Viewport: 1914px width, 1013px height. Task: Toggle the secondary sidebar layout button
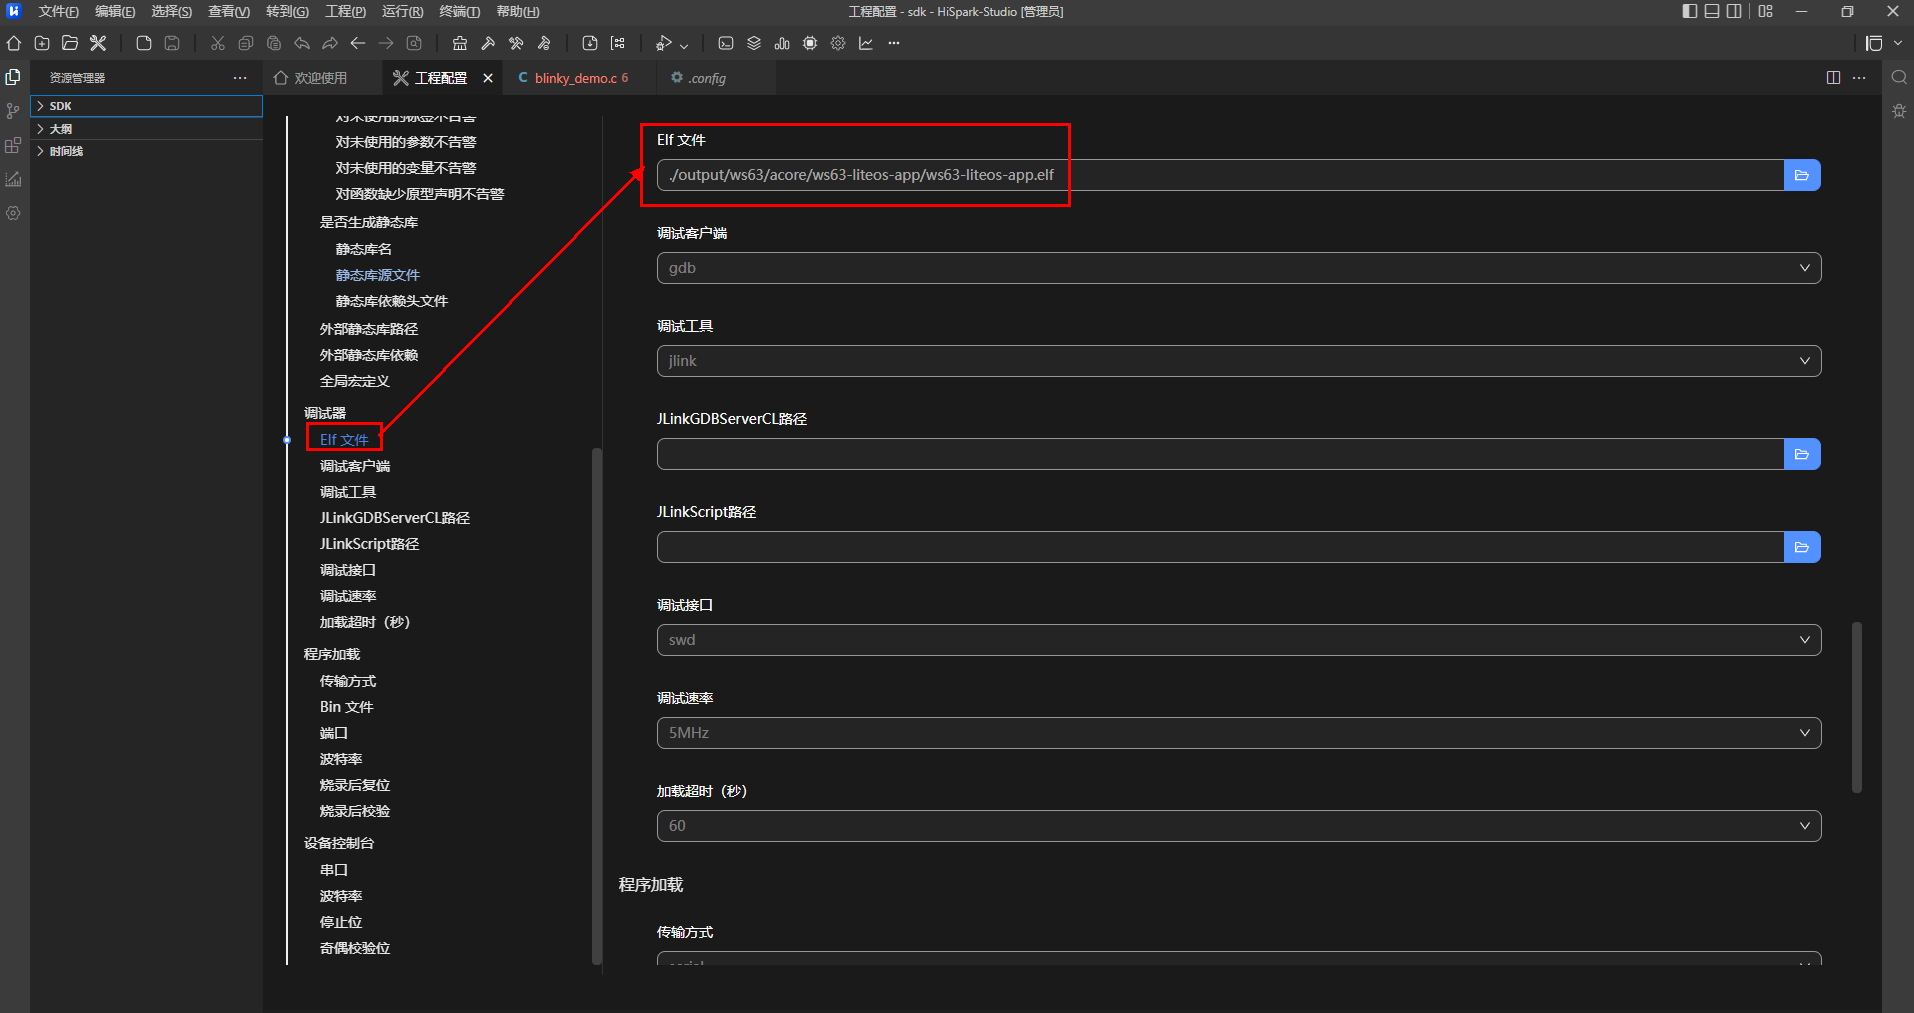coord(1734,11)
